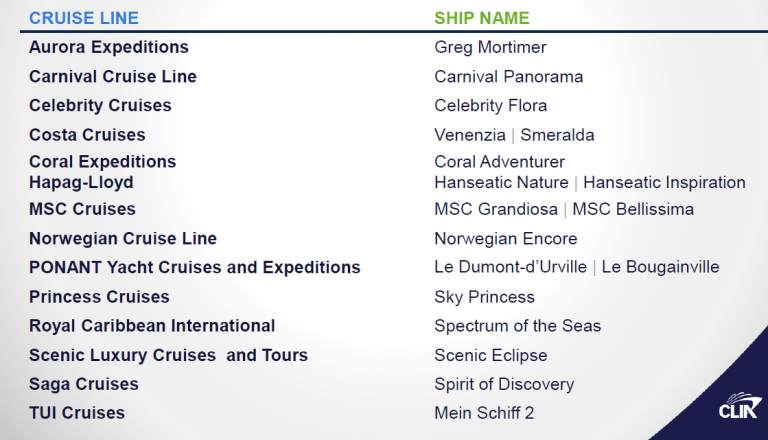Click the Carnival Panorama ship name
Viewport: 768px width, 440px height.
pos(508,76)
